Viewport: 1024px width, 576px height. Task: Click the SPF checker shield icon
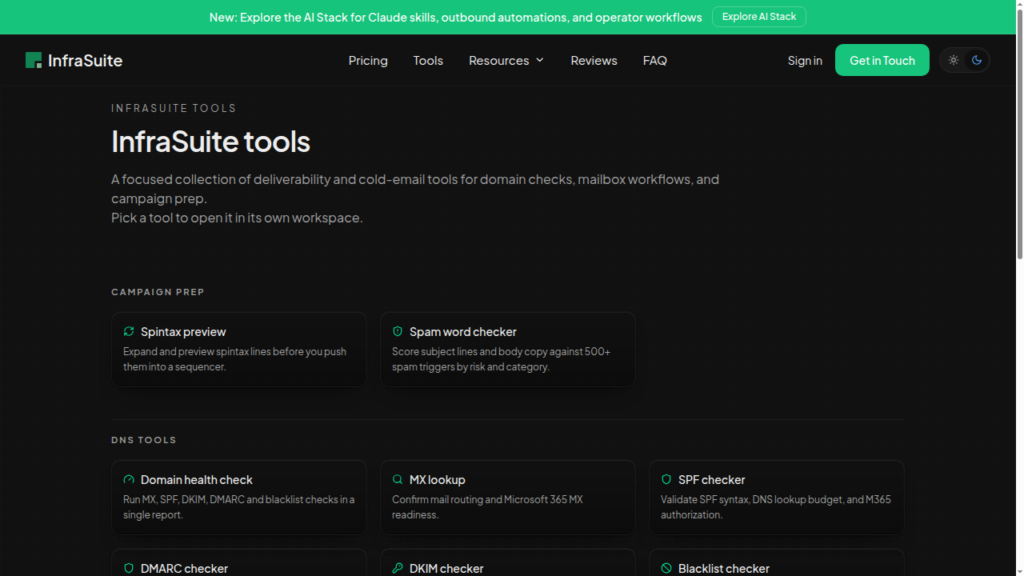(666, 479)
